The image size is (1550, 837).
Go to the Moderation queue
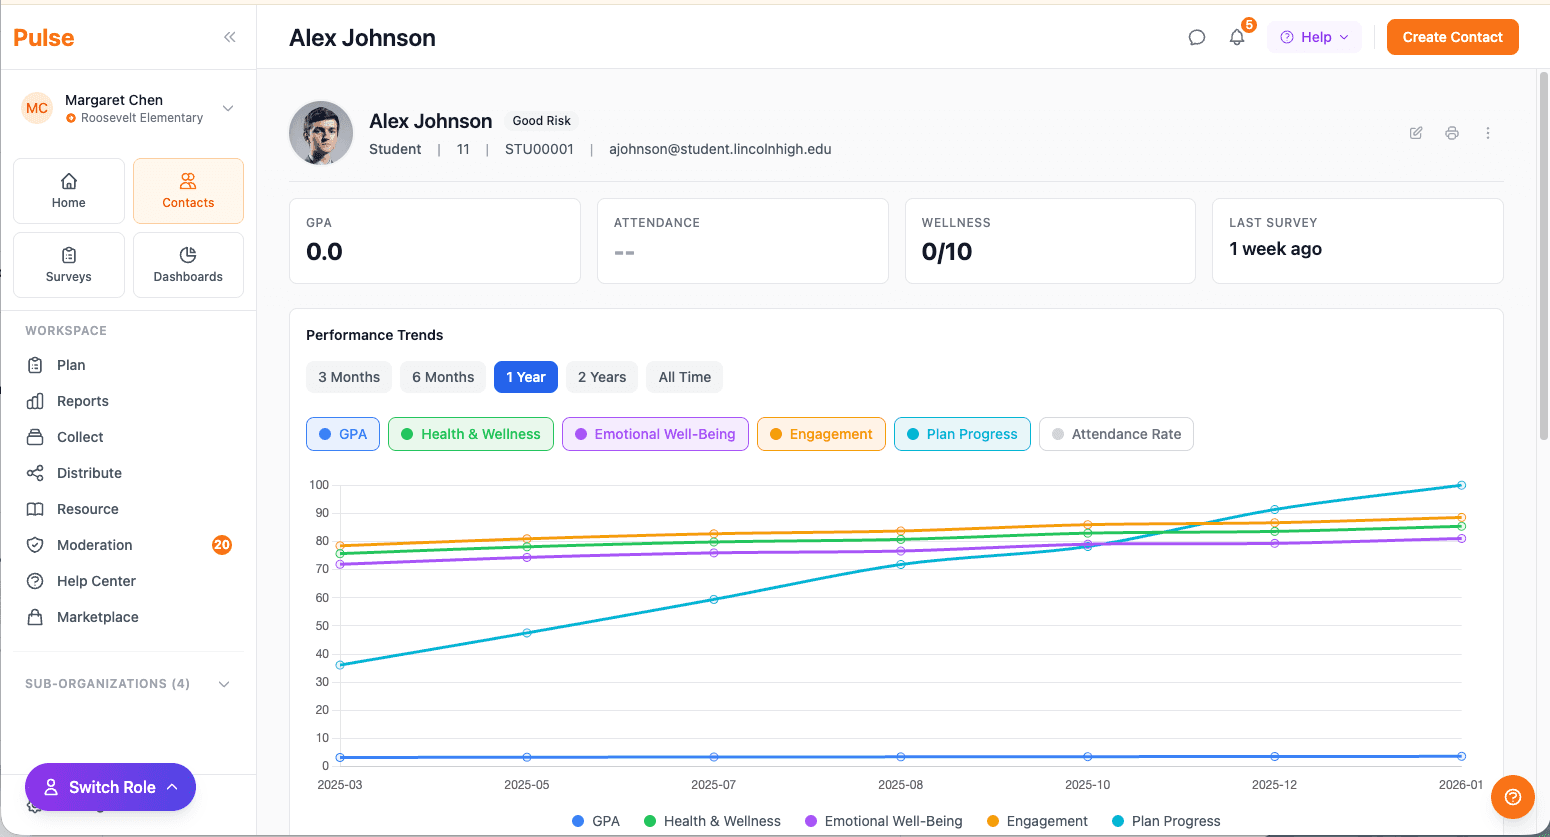96,544
